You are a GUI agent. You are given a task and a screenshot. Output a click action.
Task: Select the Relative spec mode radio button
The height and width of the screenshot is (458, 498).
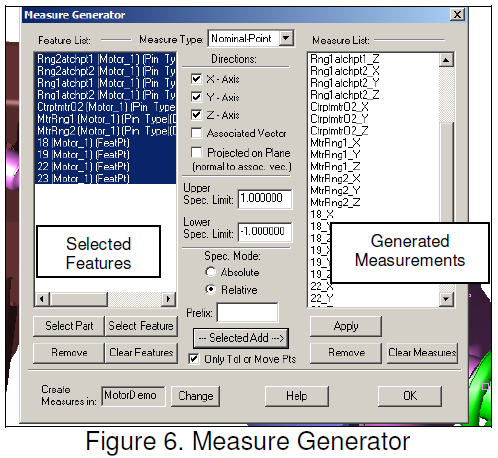pos(211,289)
